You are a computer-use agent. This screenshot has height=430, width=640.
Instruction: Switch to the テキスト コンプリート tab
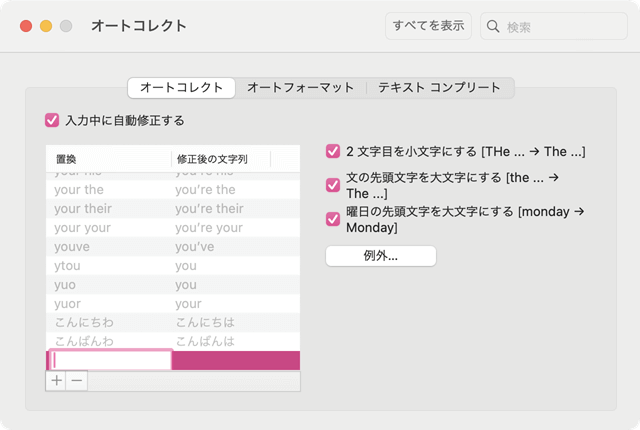[x=439, y=88]
